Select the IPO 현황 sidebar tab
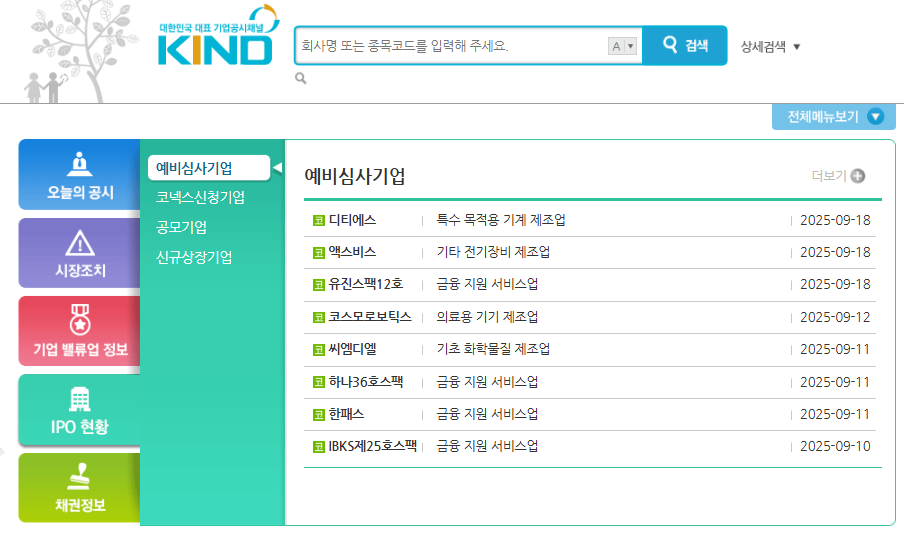904x535 pixels. point(80,409)
